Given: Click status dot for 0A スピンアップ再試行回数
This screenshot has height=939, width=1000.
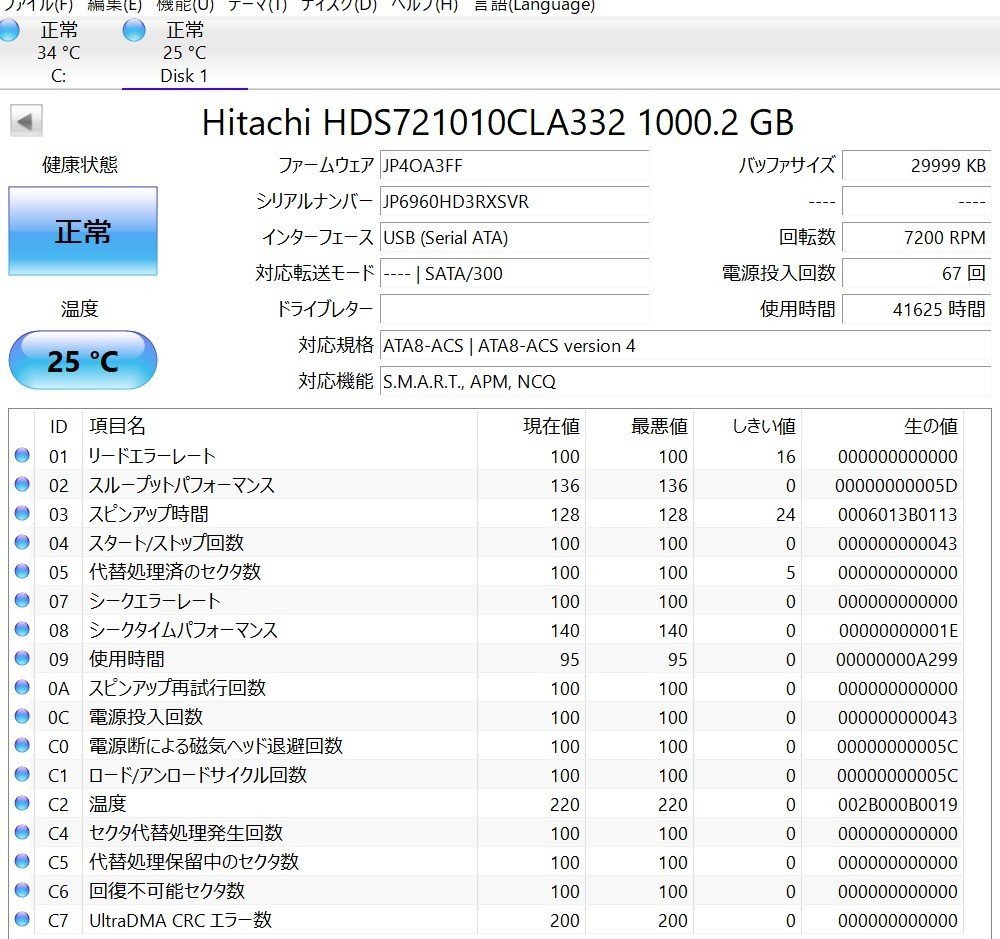Looking at the screenshot, I should [22, 687].
